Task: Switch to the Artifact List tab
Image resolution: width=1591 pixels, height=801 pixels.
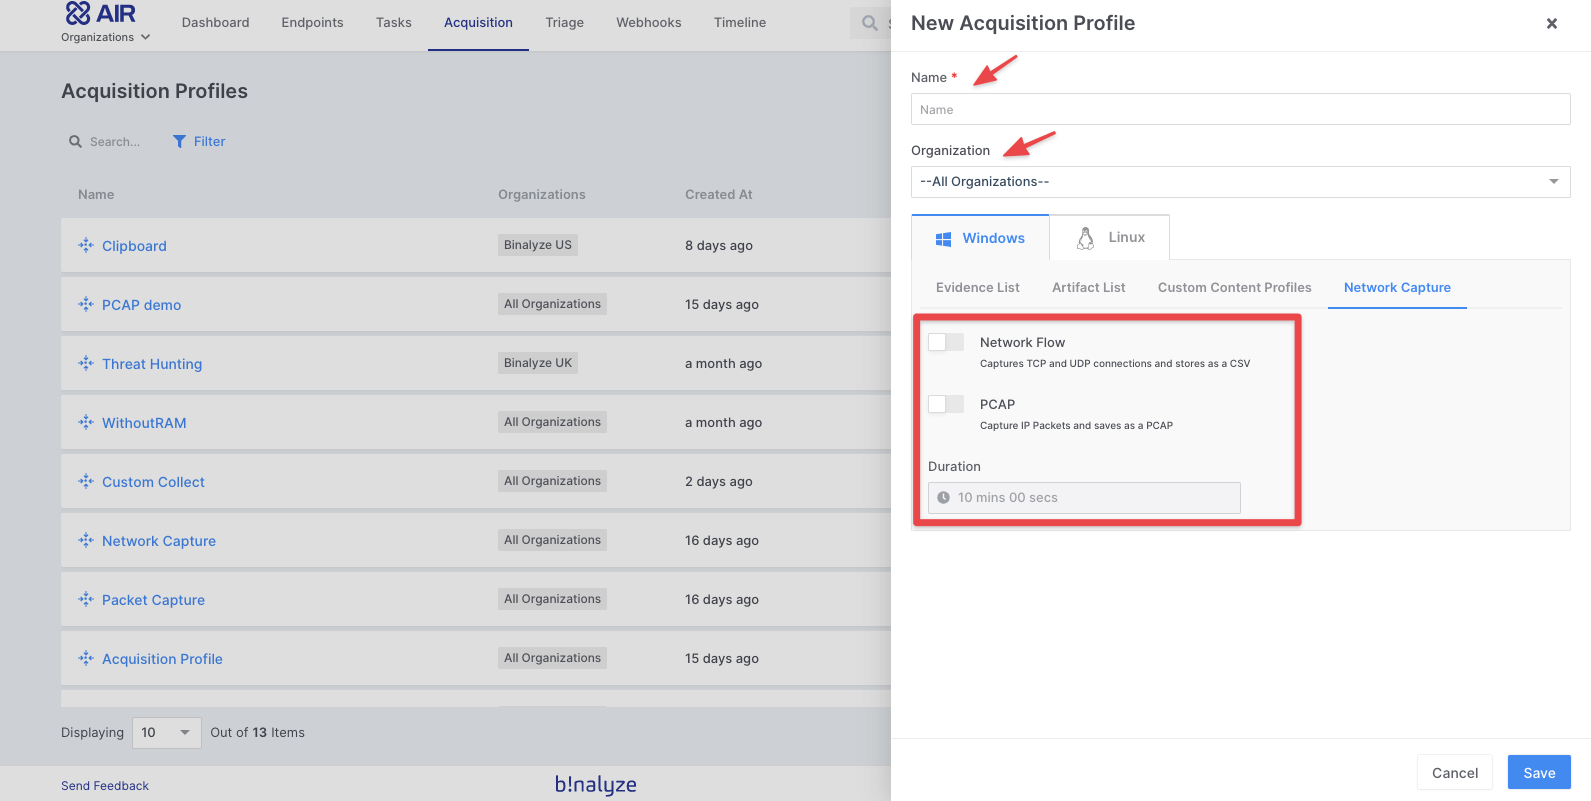Action: 1088,288
